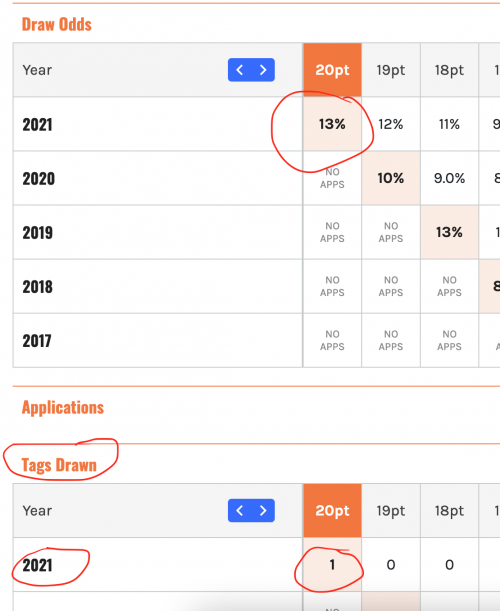Image resolution: width=500 pixels, height=611 pixels.
Task: Select 20pt column header in Tags Drawn
Action: click(332, 510)
